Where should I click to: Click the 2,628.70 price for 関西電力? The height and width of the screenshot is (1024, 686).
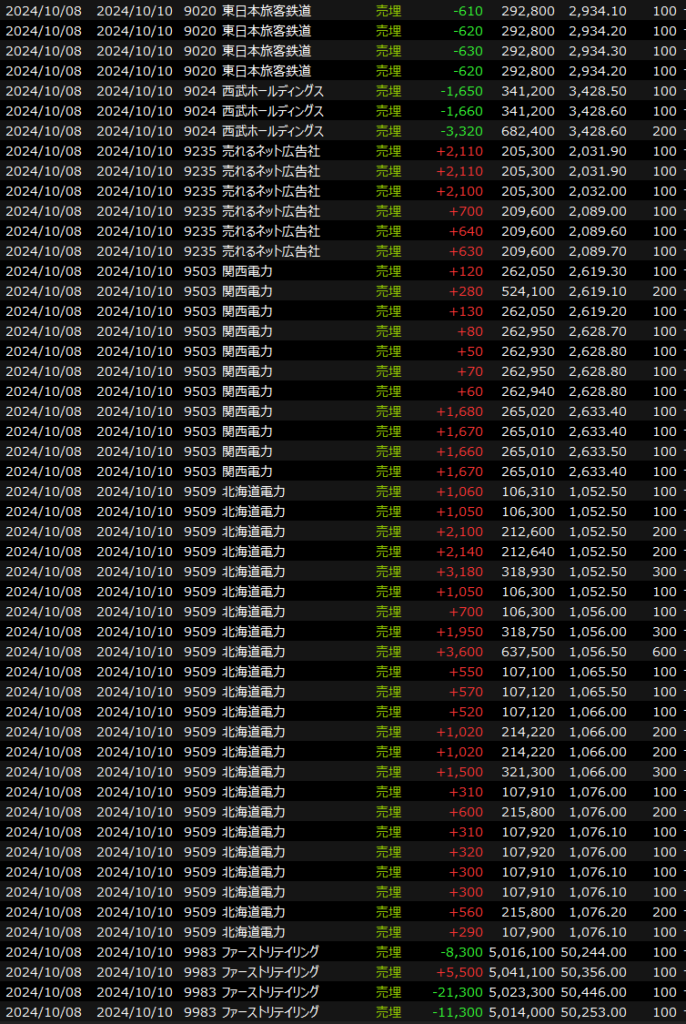click(x=598, y=331)
